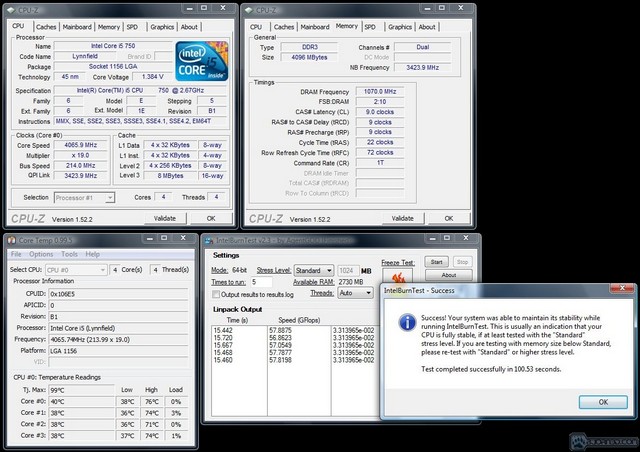
Task: Click the Memory Size value 4096 MBytes
Action: 309,57
